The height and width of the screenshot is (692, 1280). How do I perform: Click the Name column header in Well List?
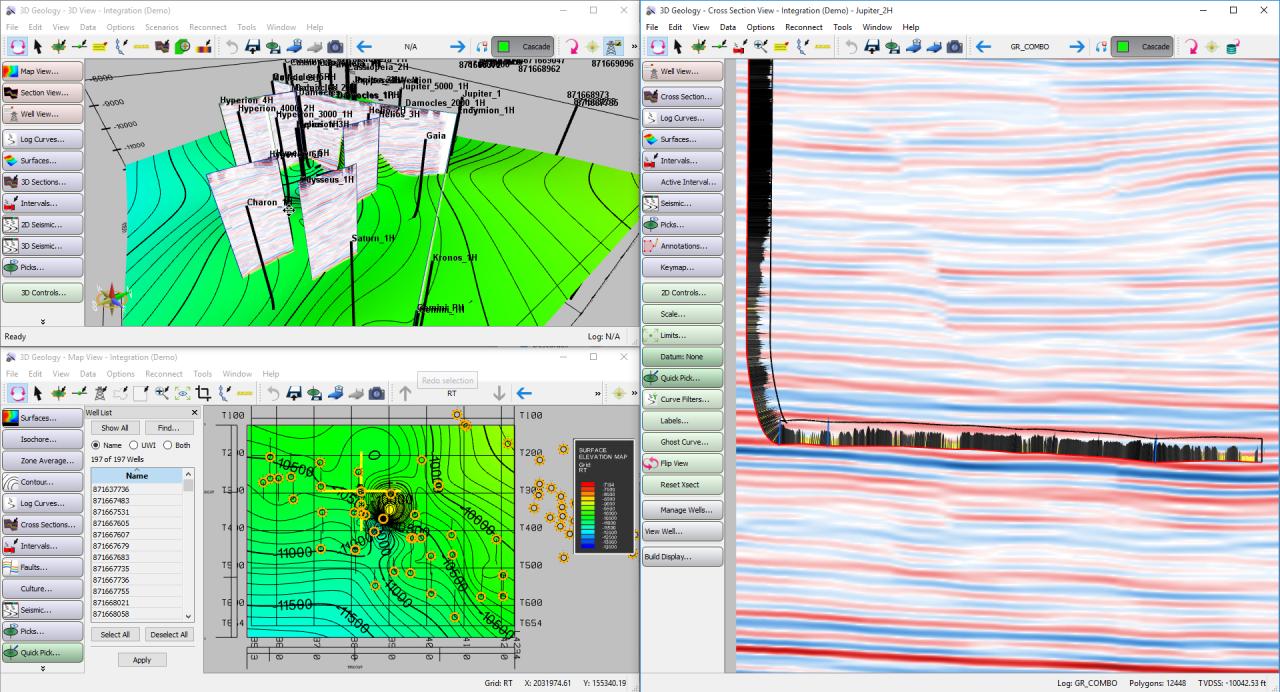click(137, 476)
